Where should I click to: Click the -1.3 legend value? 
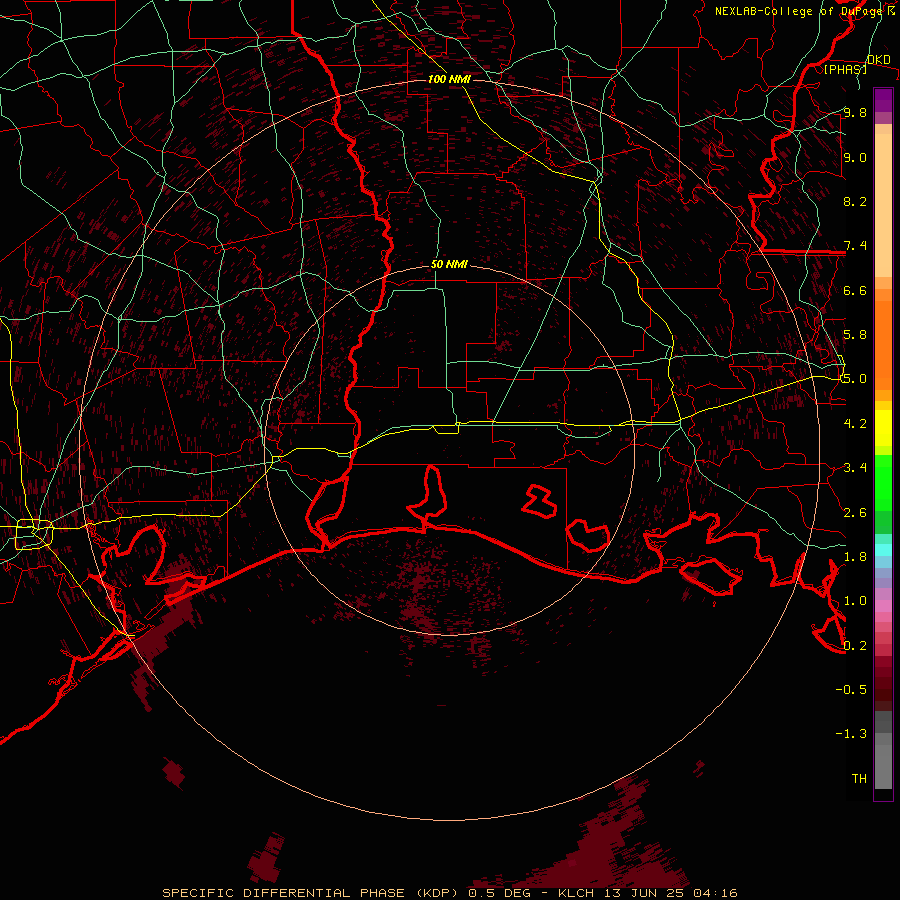852,734
